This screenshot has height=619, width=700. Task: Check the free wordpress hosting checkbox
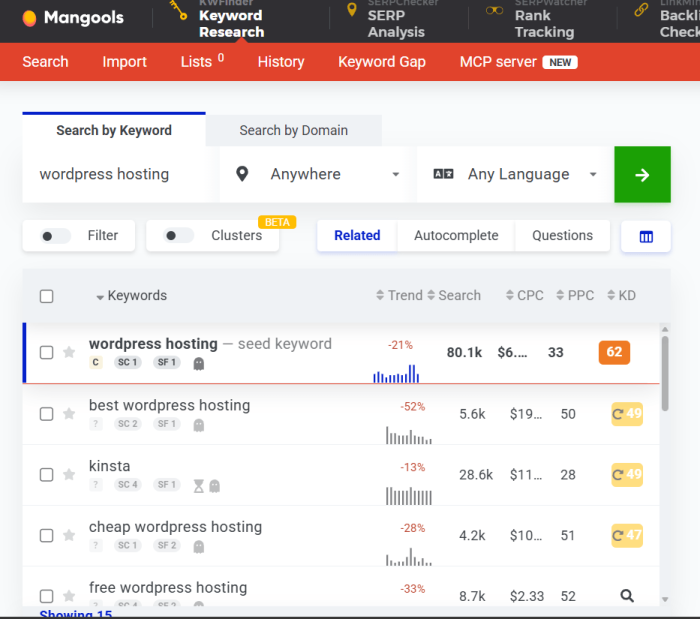click(46, 596)
